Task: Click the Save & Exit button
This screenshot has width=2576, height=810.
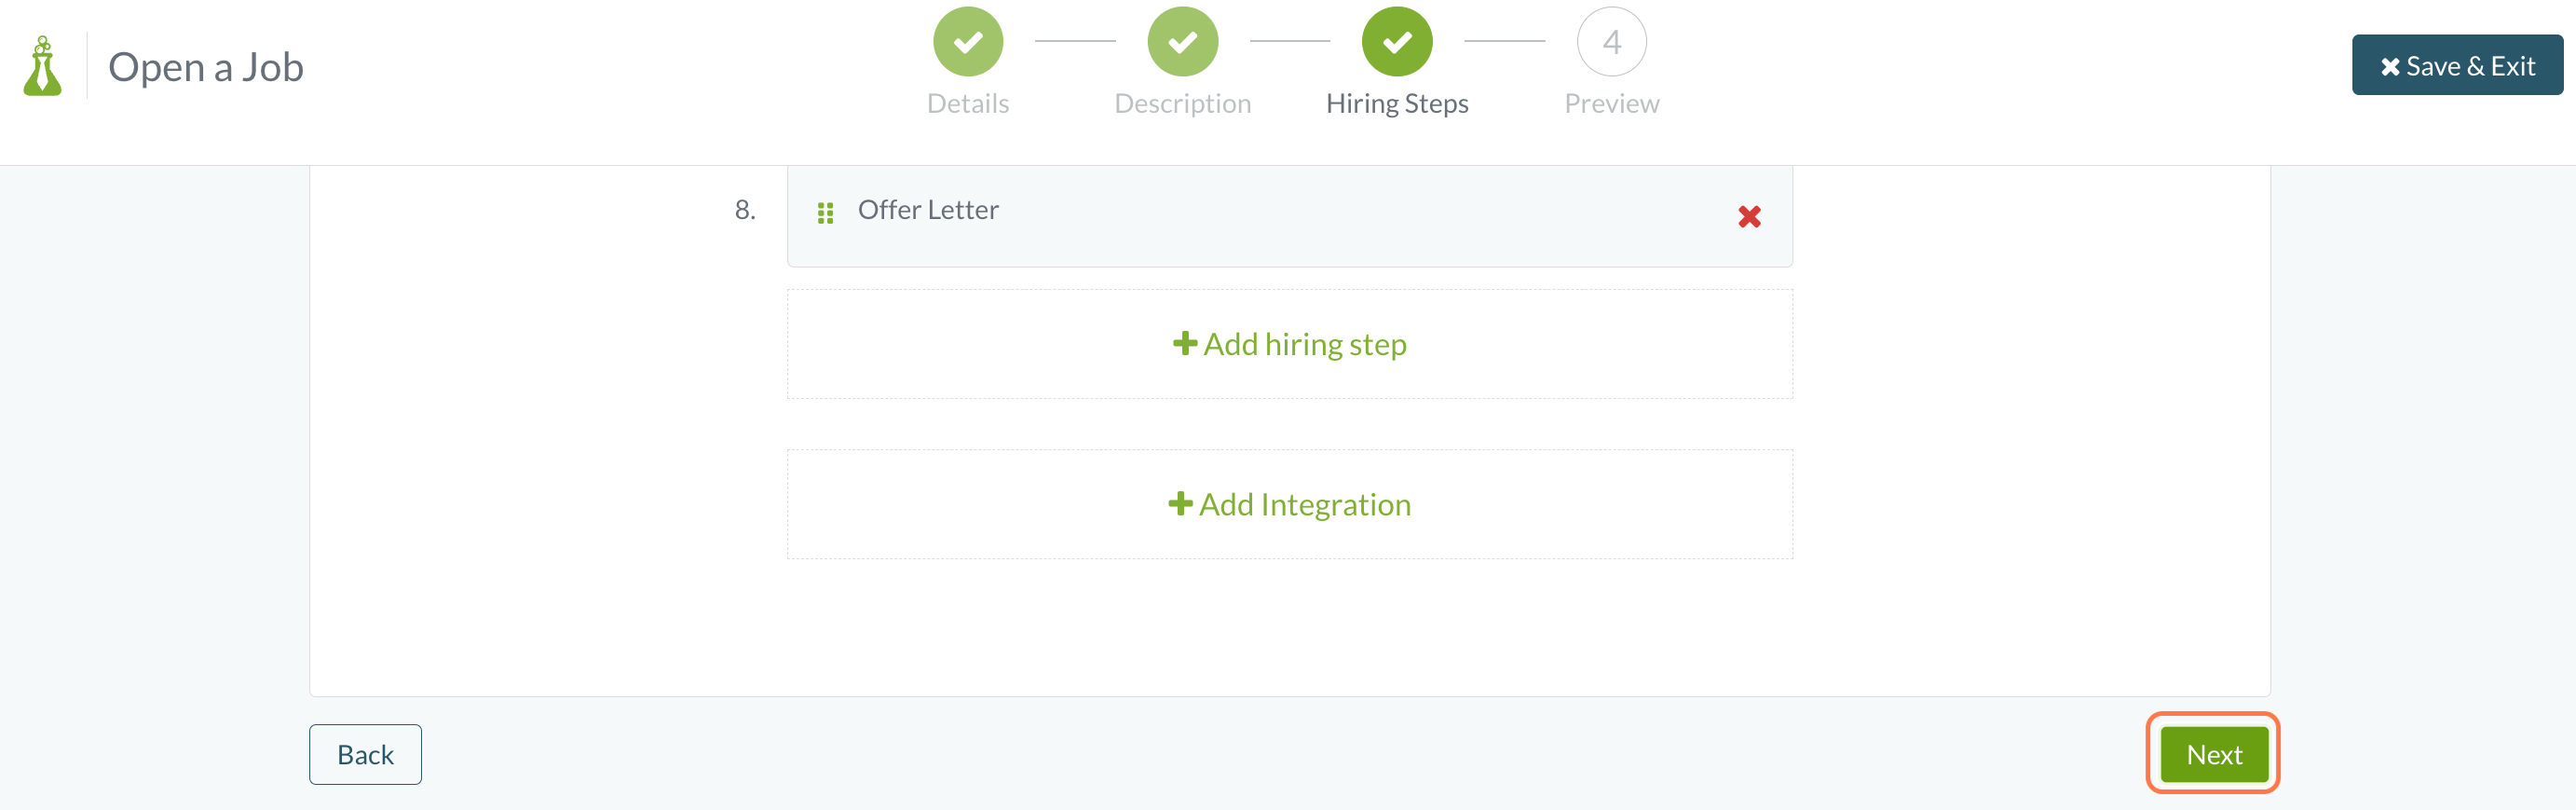Action: [2456, 65]
